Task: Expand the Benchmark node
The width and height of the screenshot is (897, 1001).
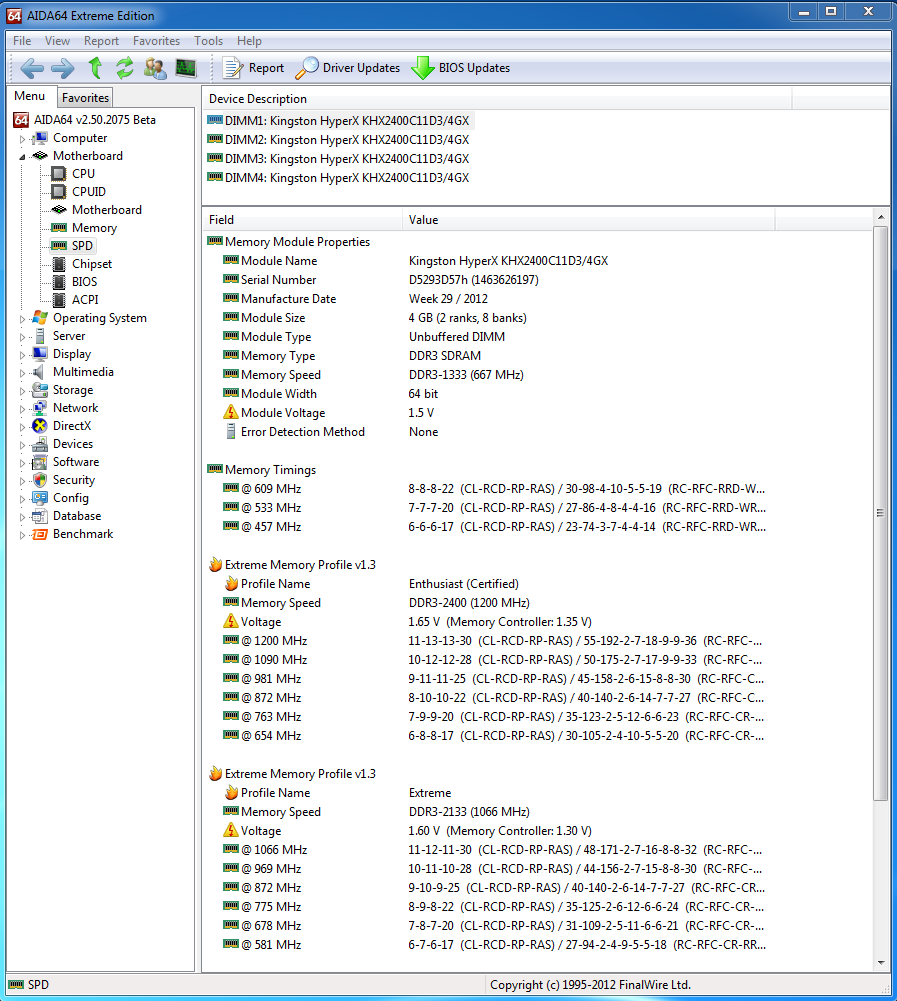Action: pyautogui.click(x=22, y=535)
